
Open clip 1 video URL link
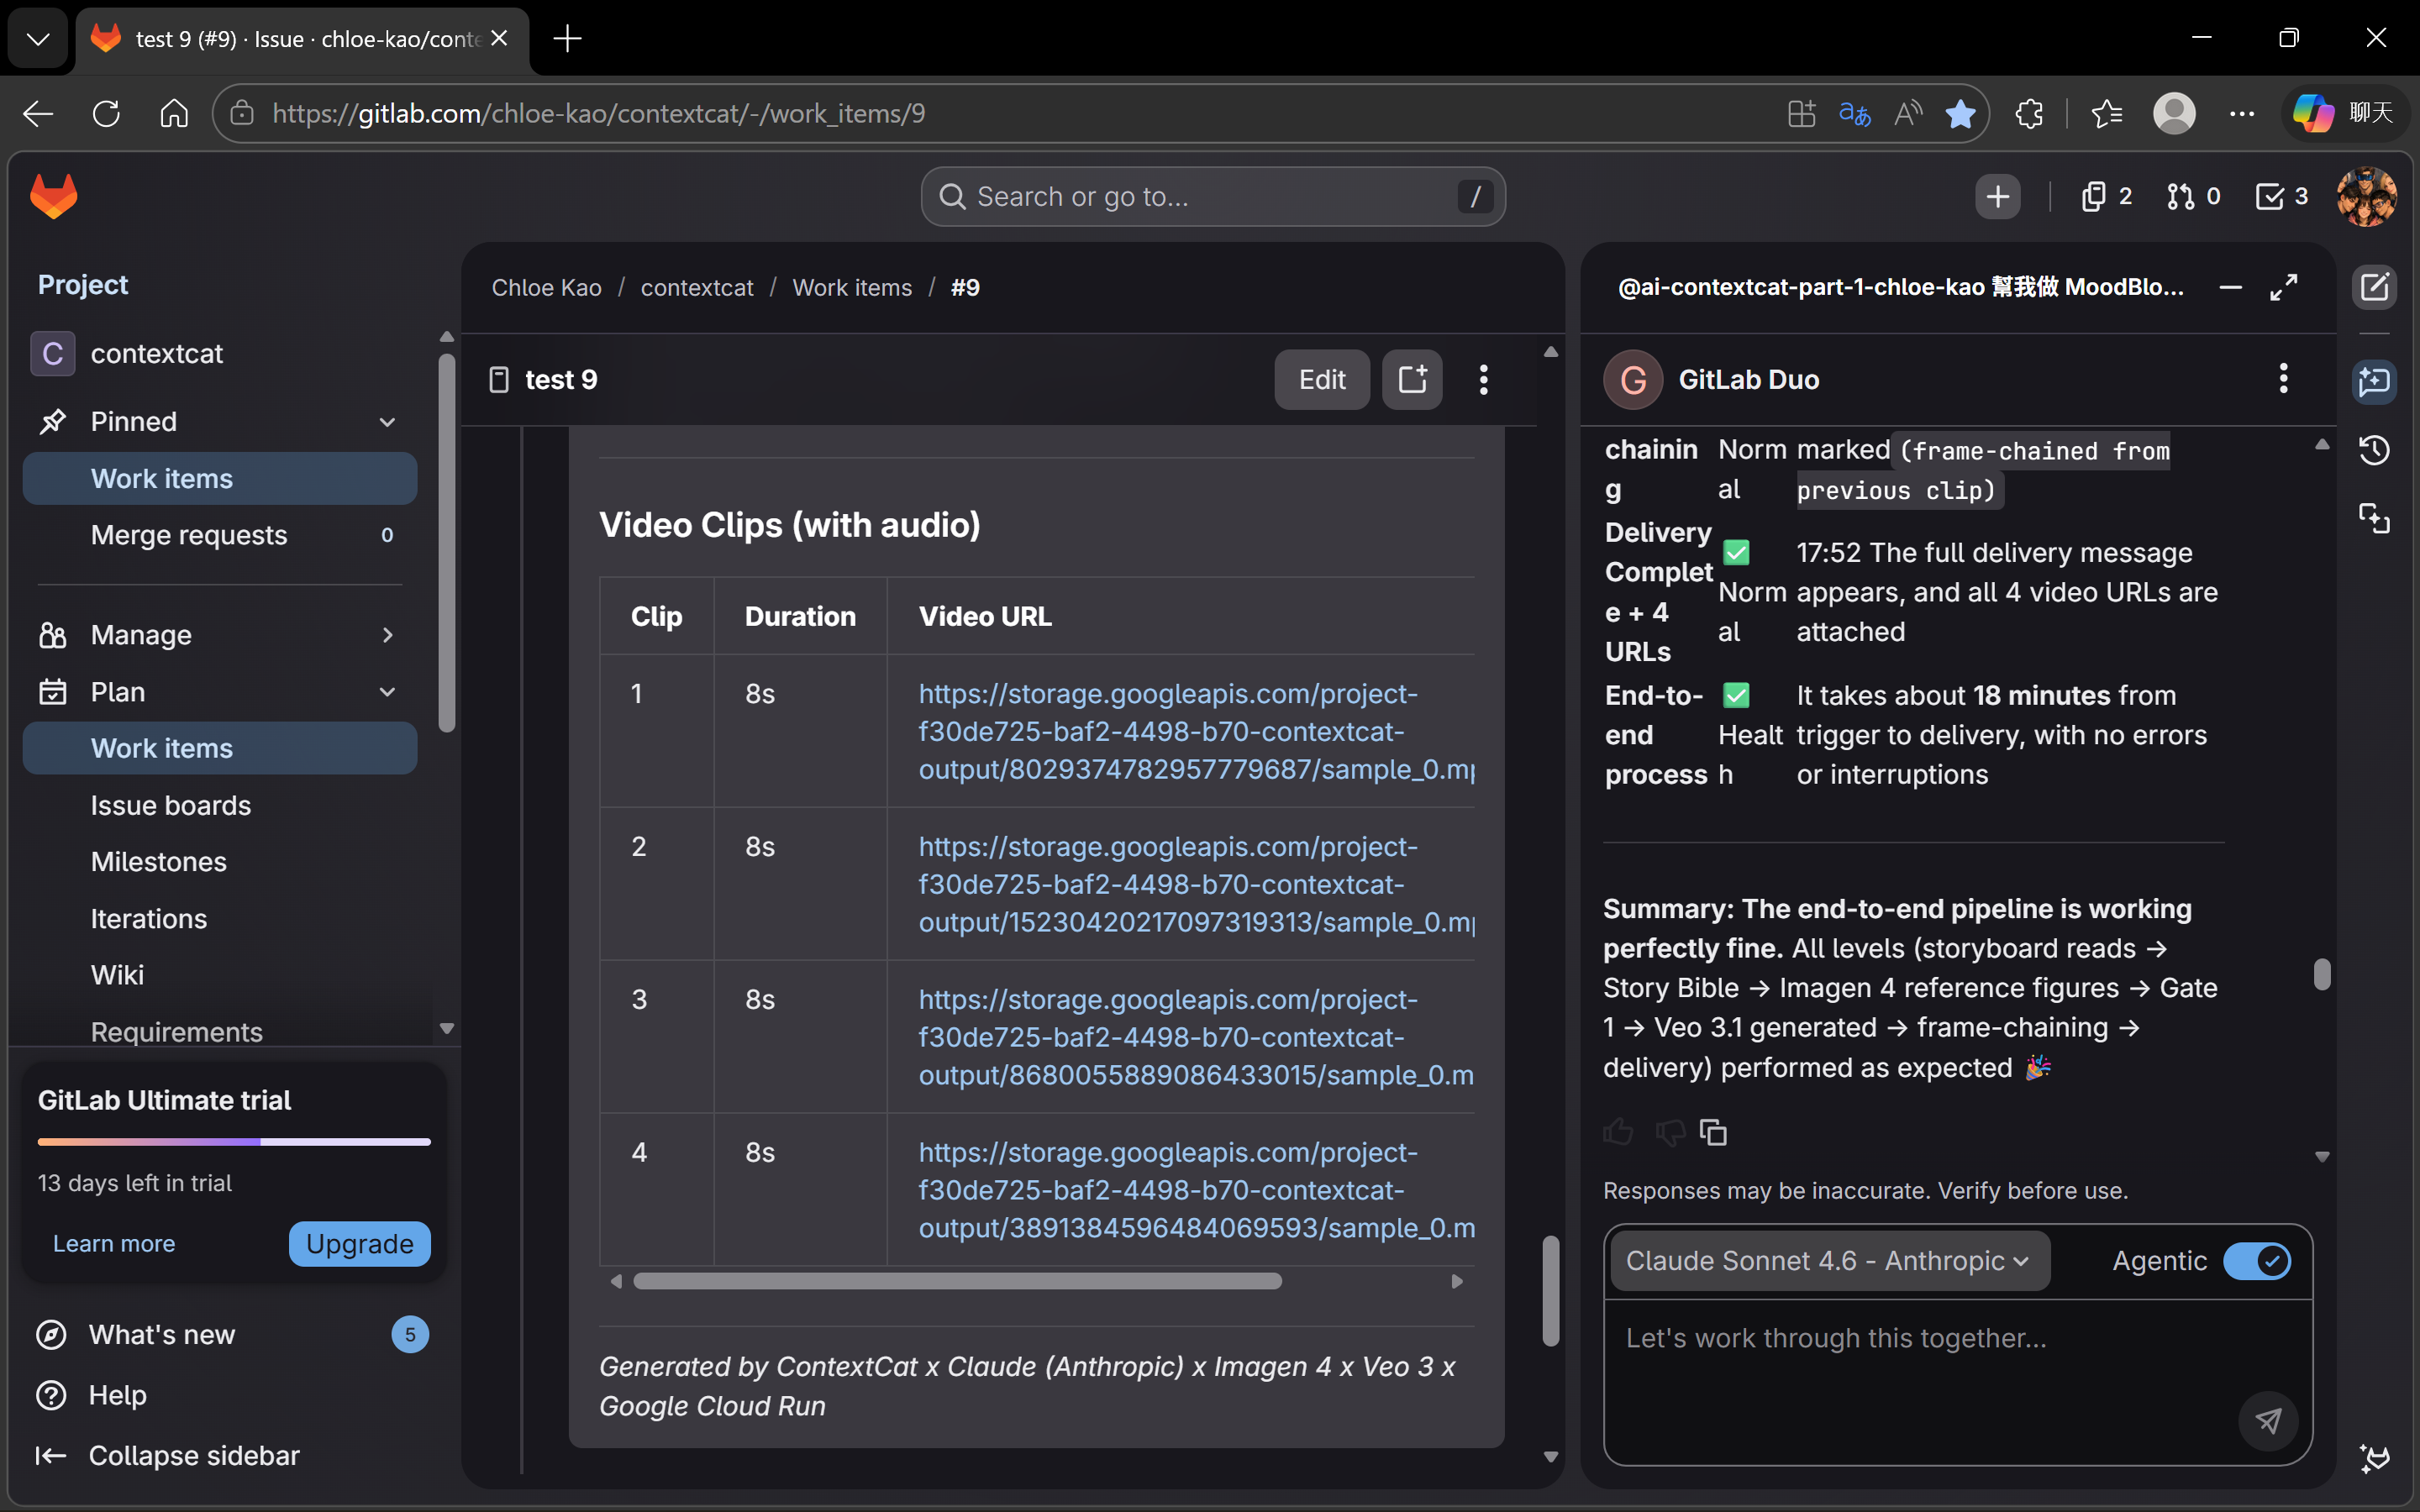pyautogui.click(x=1166, y=732)
